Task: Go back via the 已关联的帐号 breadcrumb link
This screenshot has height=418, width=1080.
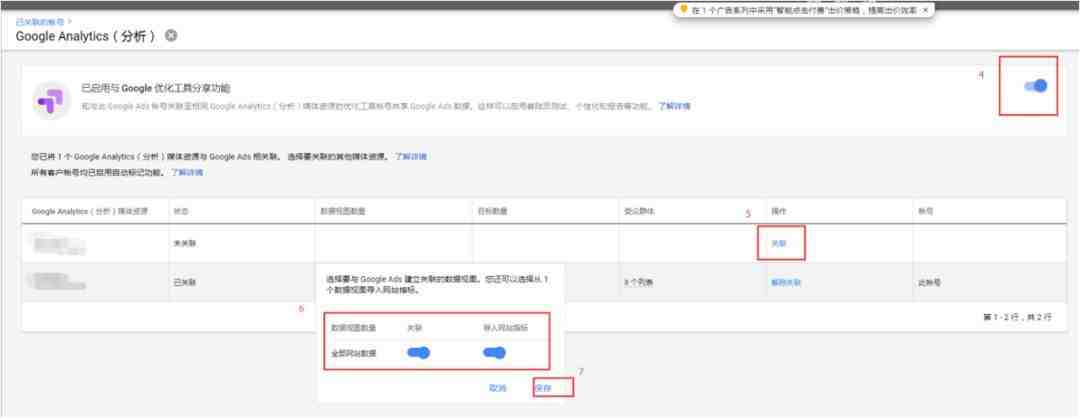Action: point(39,22)
